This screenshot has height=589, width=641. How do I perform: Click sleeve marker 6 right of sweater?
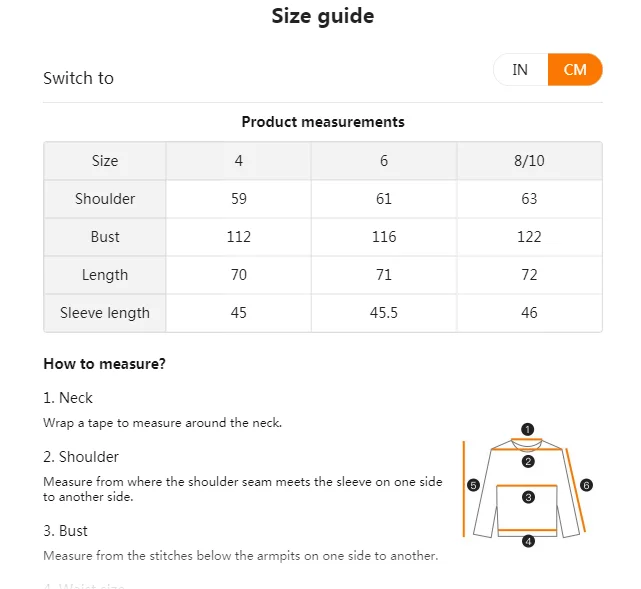click(x=586, y=485)
